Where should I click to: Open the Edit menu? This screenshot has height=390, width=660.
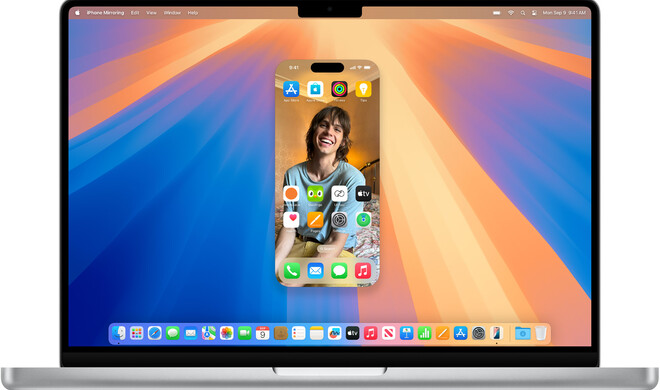coord(135,13)
